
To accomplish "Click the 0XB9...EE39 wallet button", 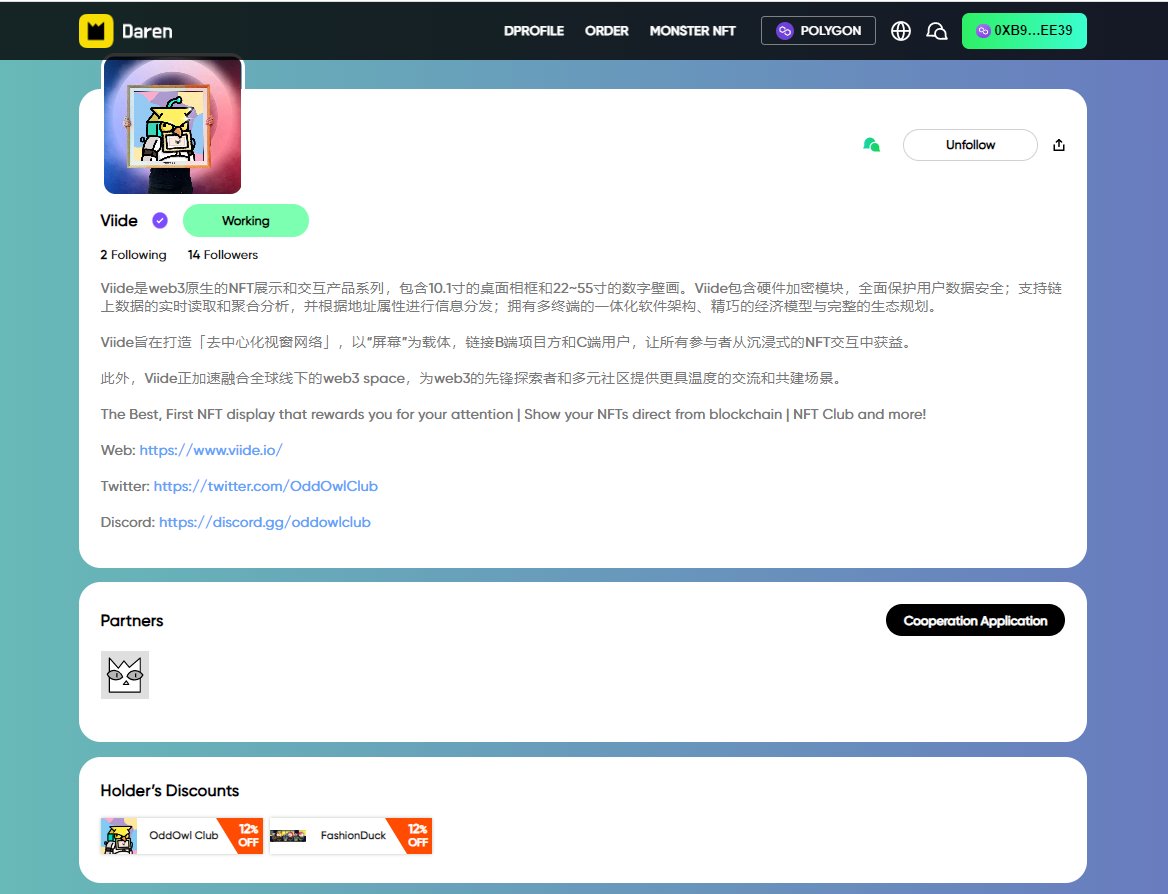I will point(1024,31).
